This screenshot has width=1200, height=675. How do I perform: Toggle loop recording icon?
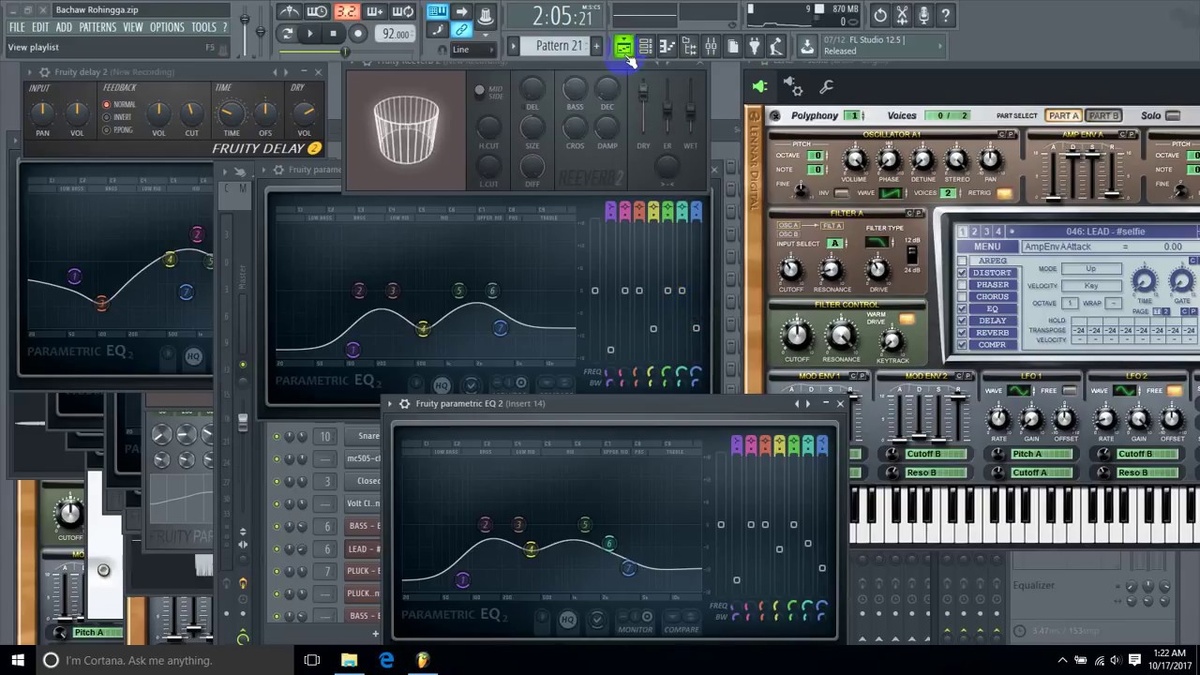click(x=404, y=11)
